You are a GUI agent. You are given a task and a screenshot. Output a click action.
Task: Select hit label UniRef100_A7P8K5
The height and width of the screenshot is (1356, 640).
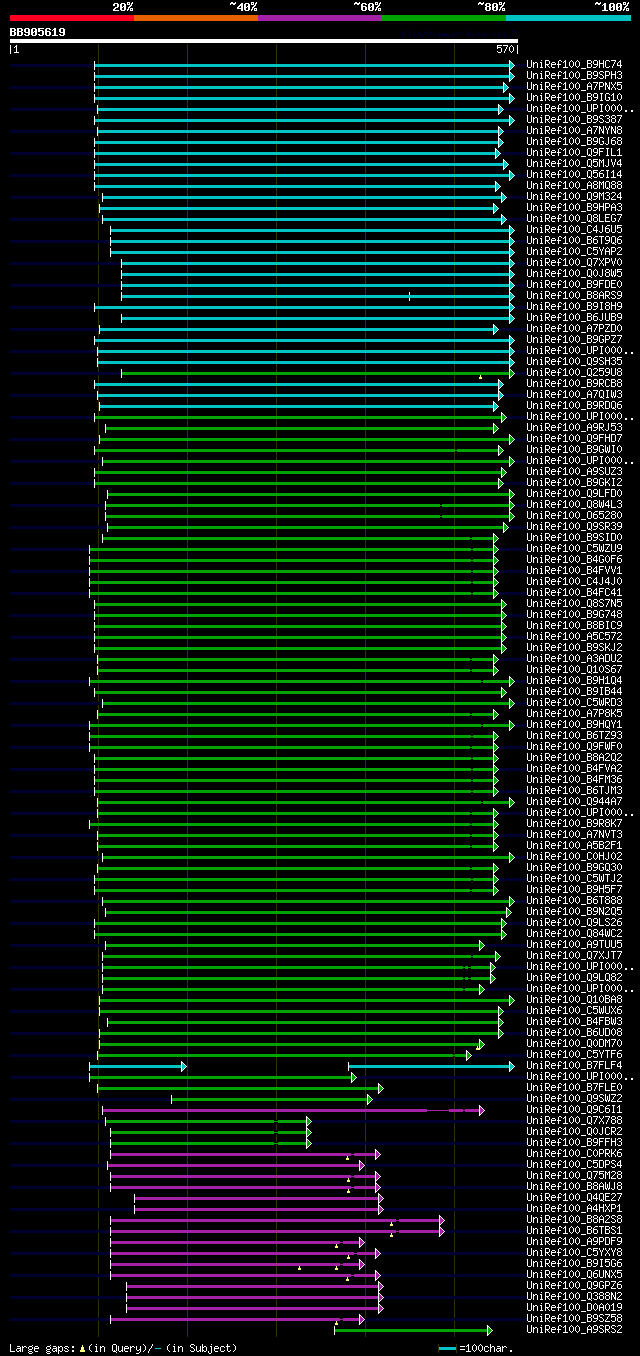pyautogui.click(x=574, y=714)
